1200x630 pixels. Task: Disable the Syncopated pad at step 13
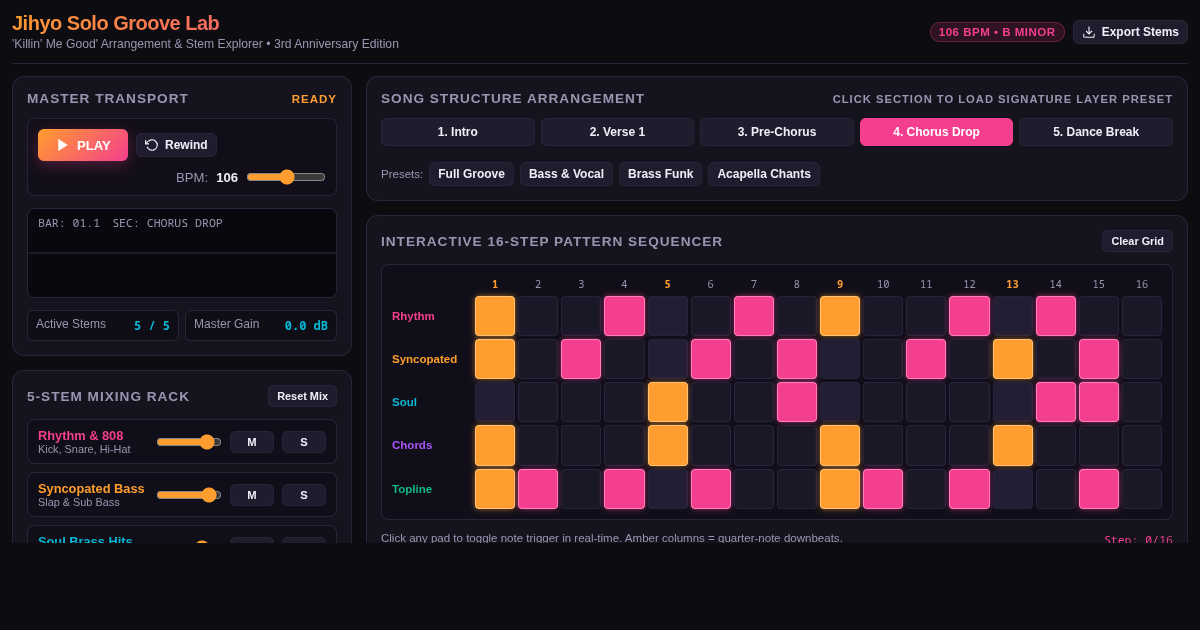pyautogui.click(x=1013, y=359)
